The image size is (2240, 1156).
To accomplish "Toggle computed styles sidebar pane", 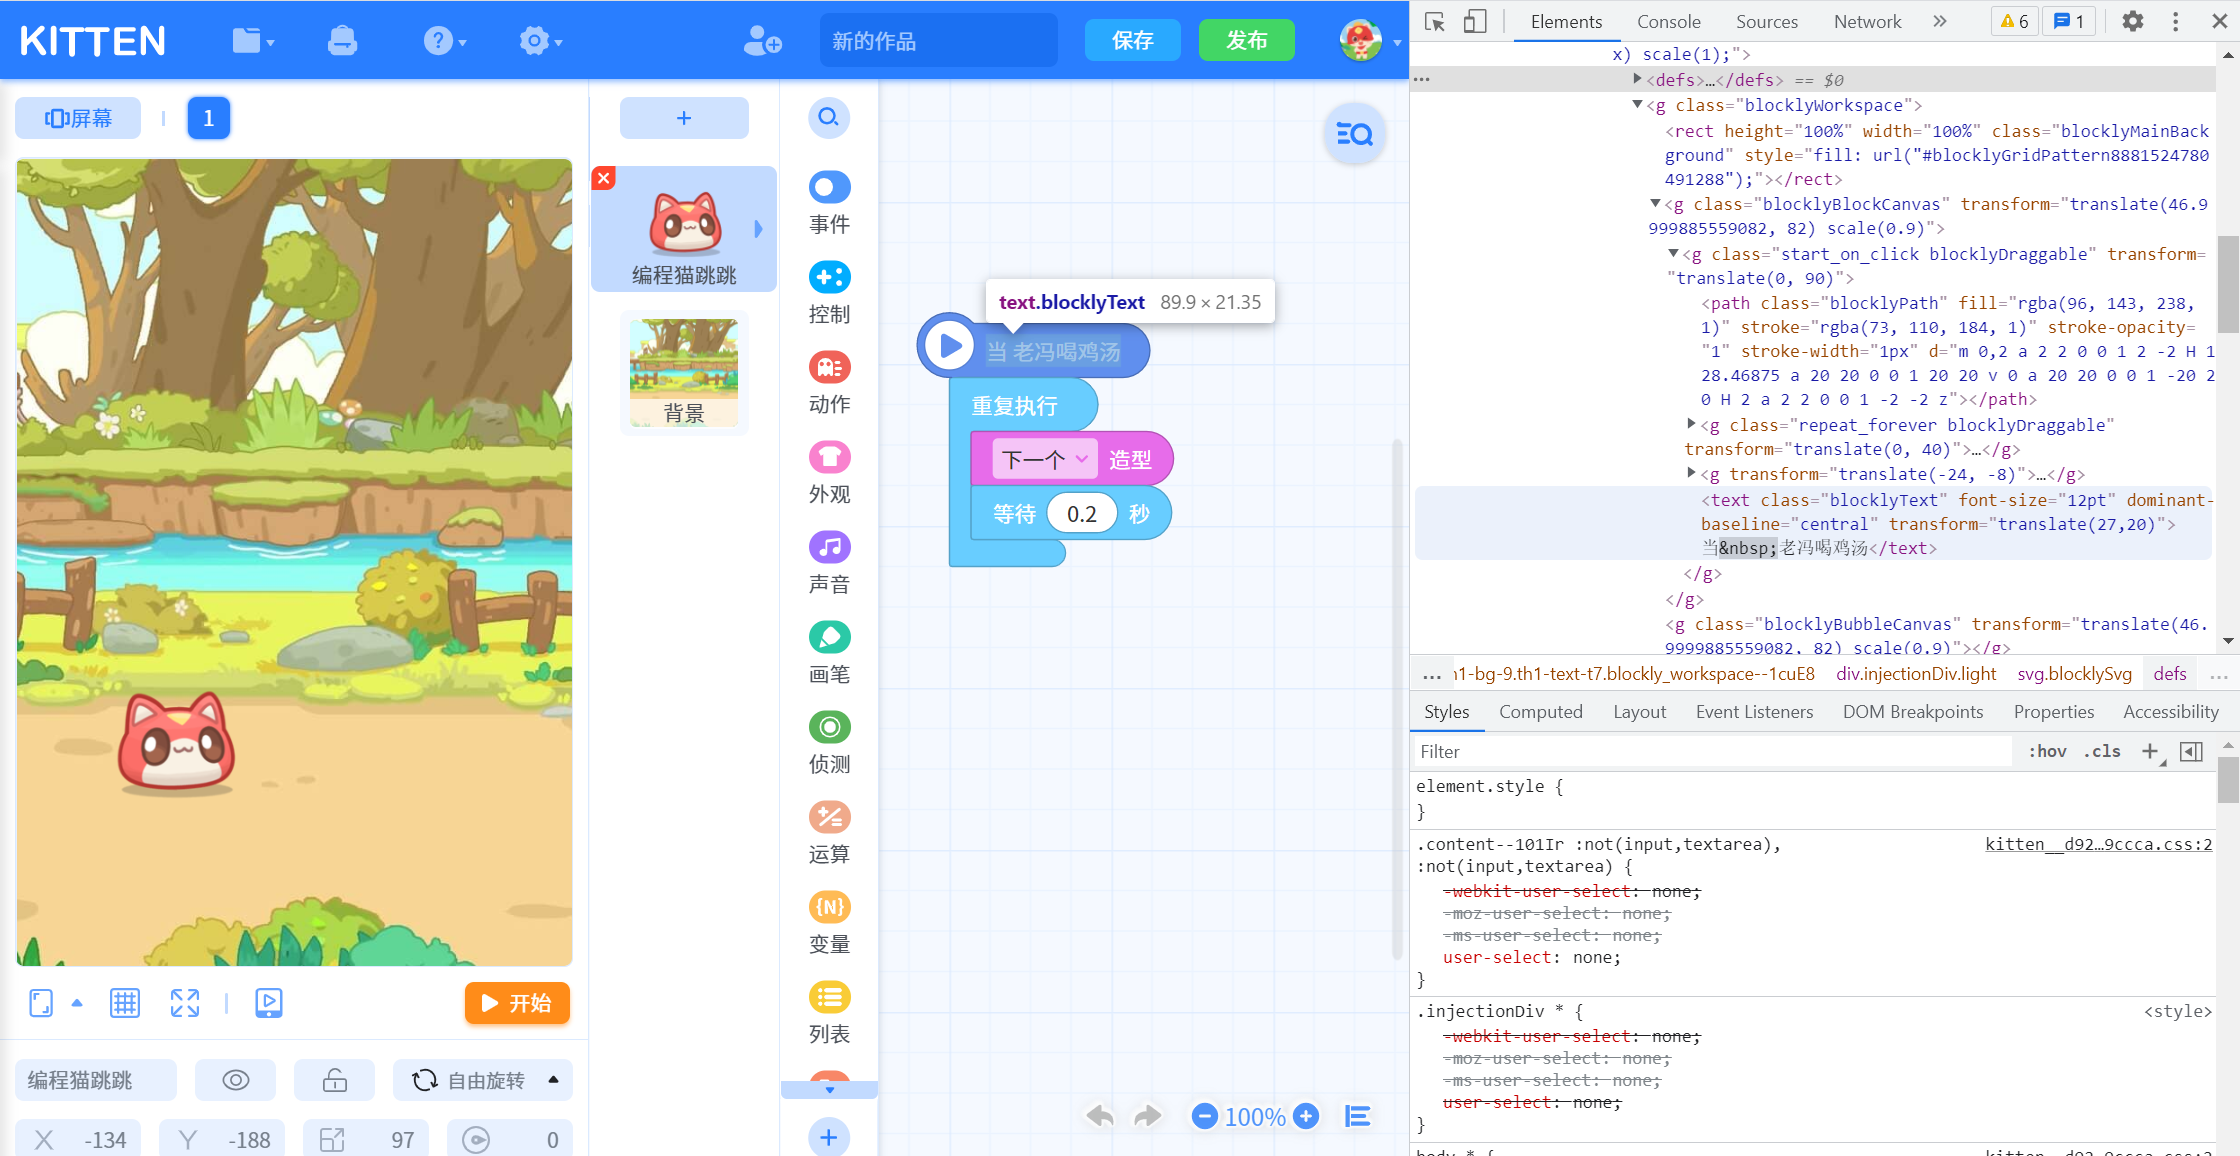I will click(x=2191, y=751).
